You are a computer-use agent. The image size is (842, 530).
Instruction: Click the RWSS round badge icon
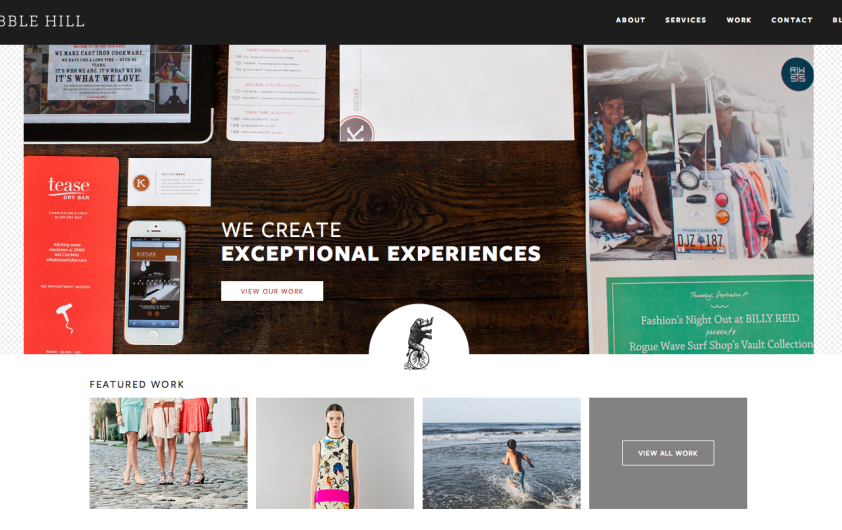tap(797, 74)
